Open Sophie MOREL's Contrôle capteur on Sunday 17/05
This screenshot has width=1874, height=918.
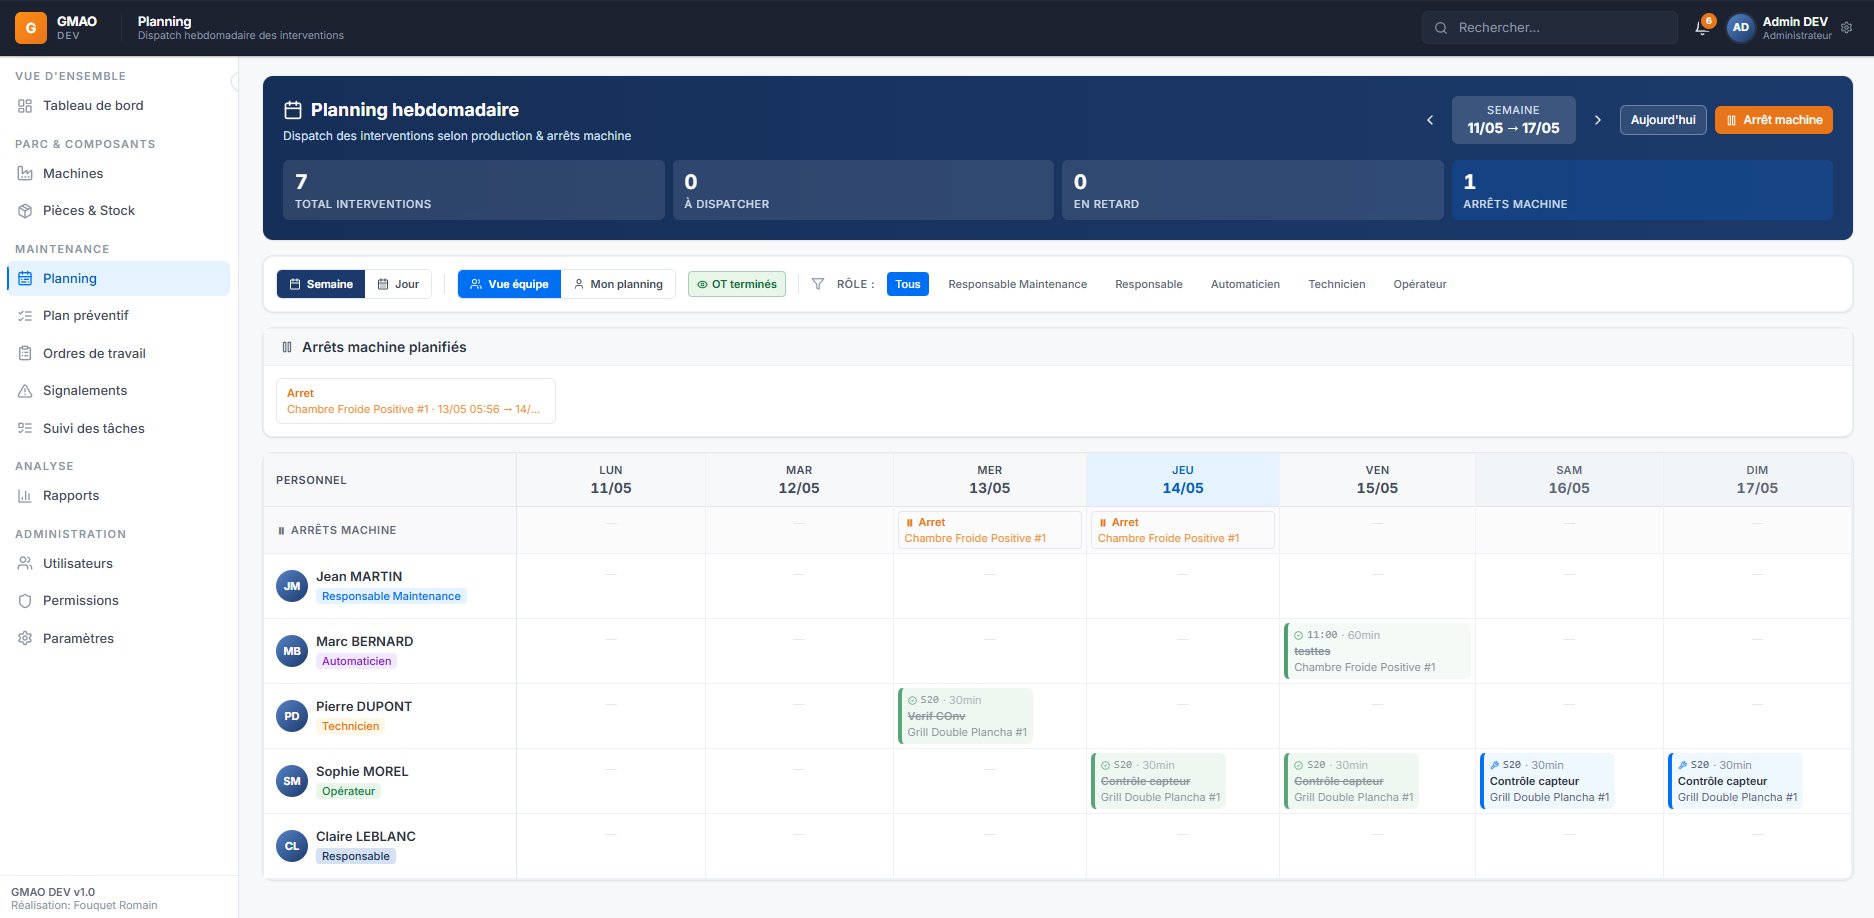pos(1735,781)
